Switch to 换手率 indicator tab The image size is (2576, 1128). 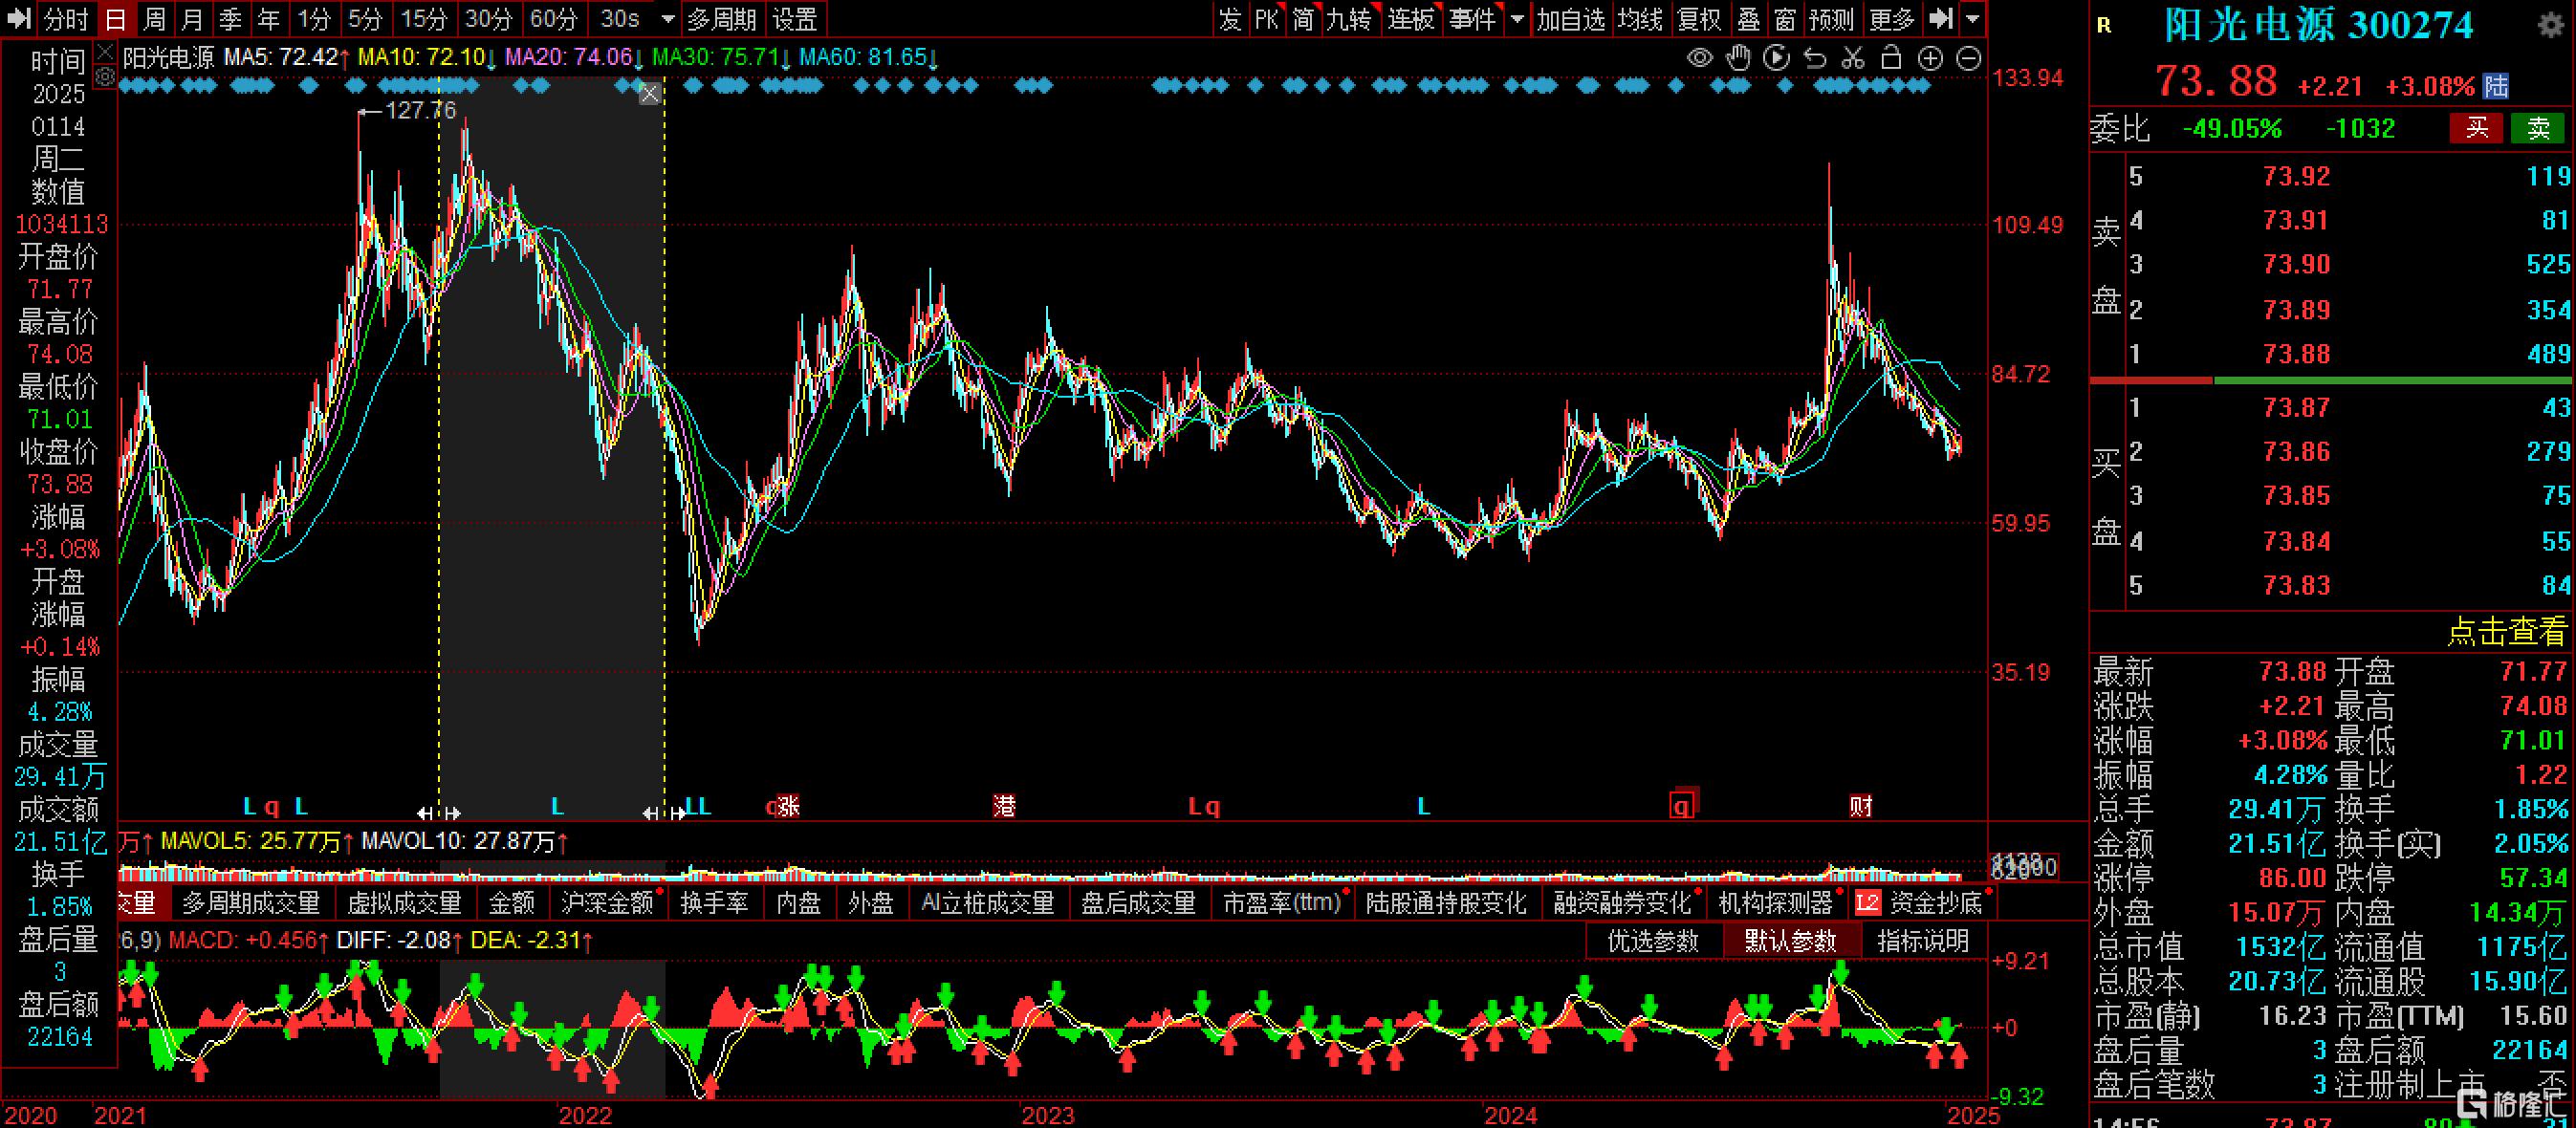715,903
